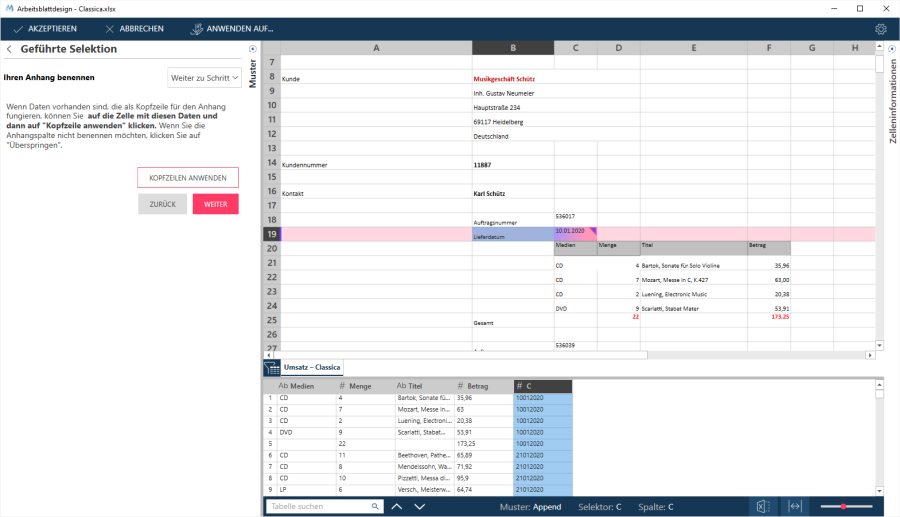
Task: Expand the Weiter zu Schritt dropdown
Action: click(204, 77)
